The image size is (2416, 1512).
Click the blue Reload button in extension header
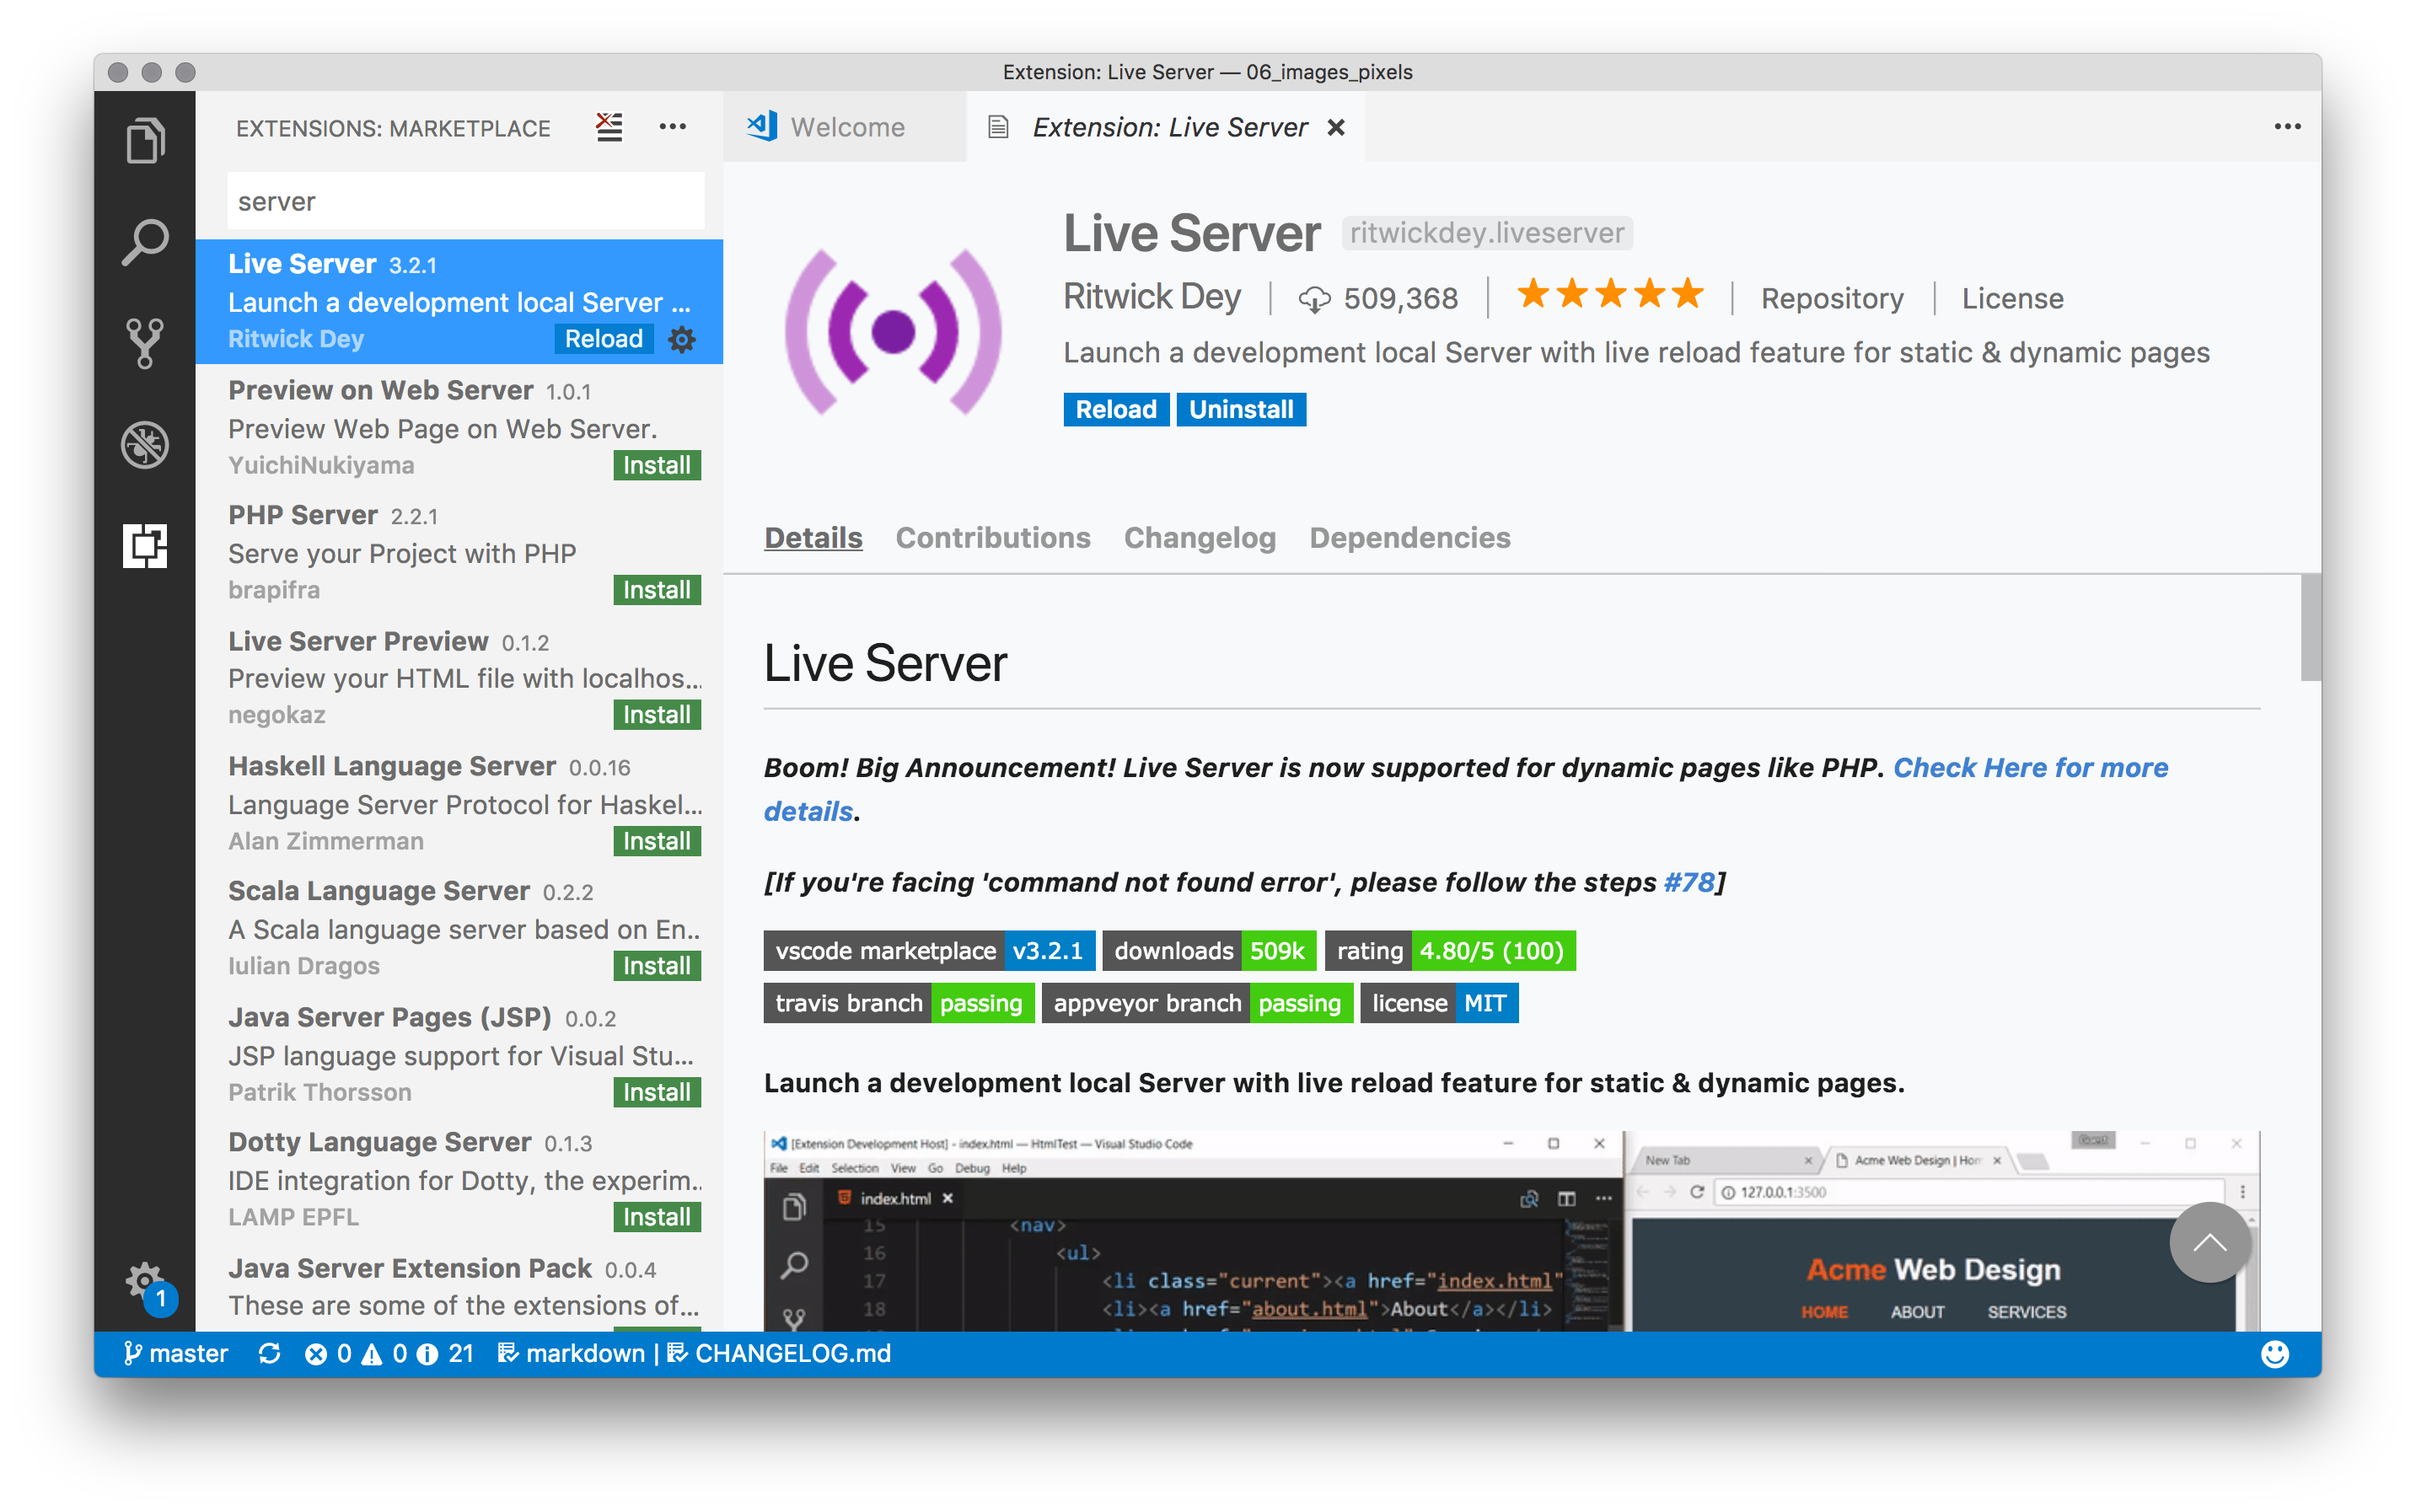(1115, 410)
